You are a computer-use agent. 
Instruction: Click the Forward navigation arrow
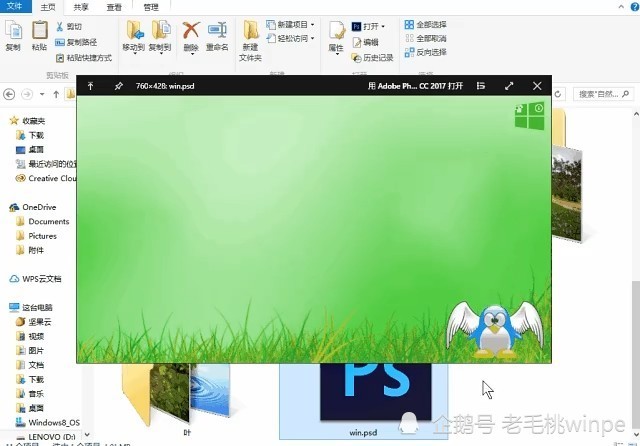(27, 94)
